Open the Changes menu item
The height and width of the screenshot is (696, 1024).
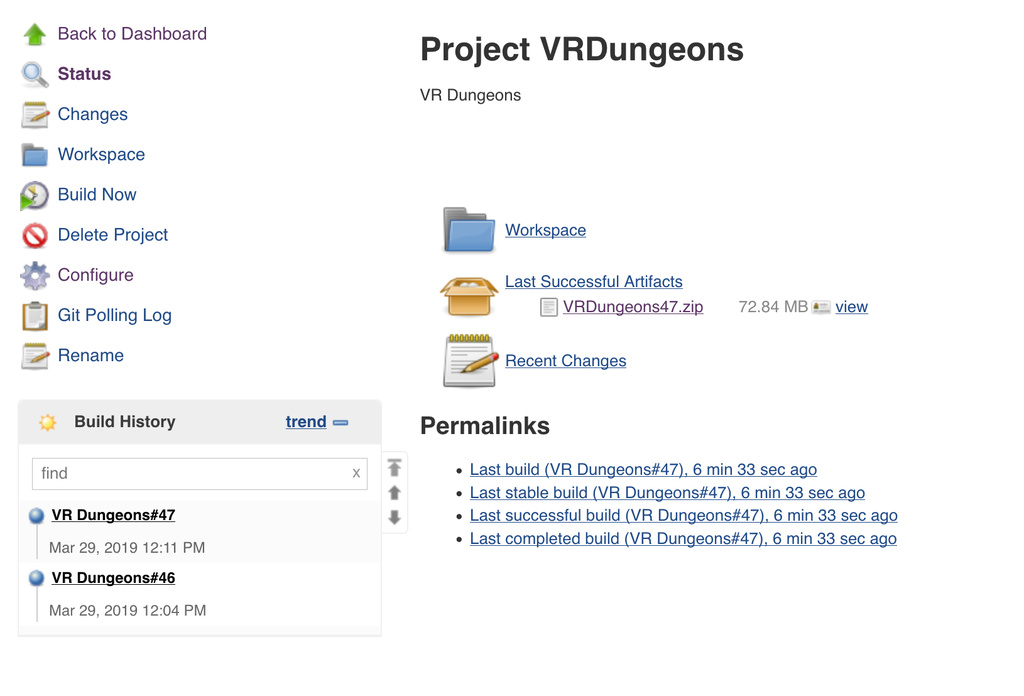92,114
